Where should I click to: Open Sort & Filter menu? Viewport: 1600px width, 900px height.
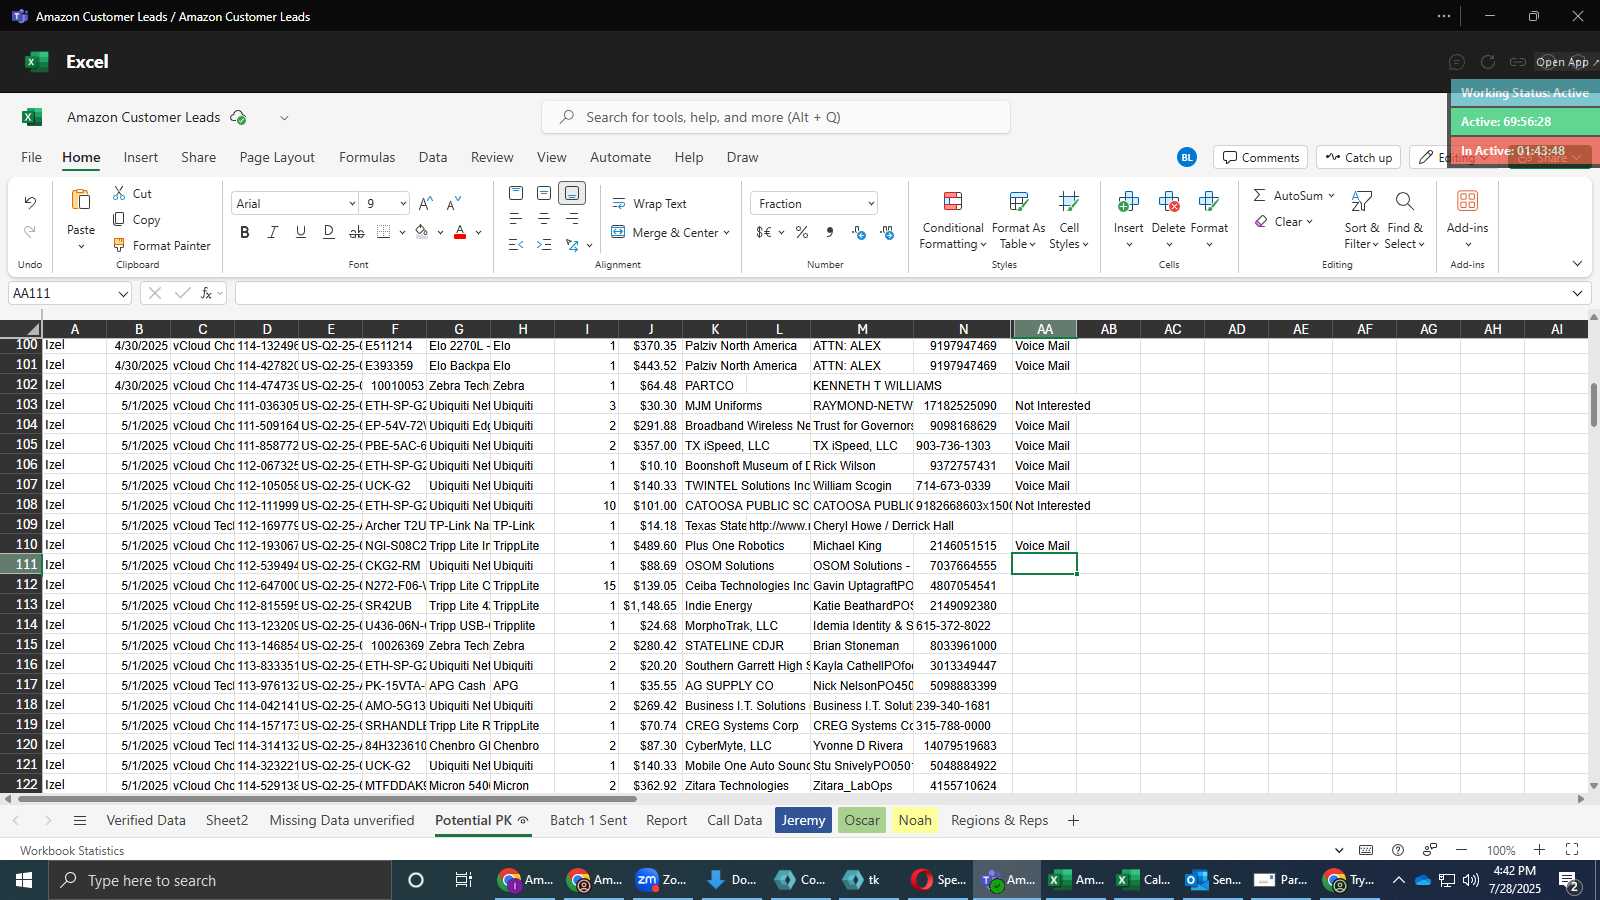[1362, 221]
